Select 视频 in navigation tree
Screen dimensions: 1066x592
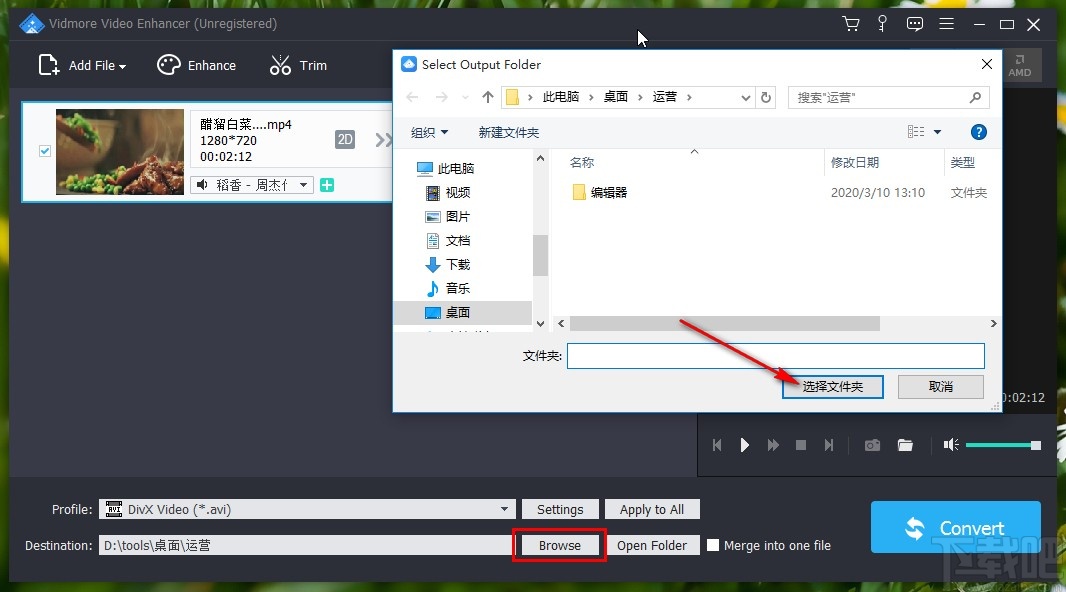(448, 192)
